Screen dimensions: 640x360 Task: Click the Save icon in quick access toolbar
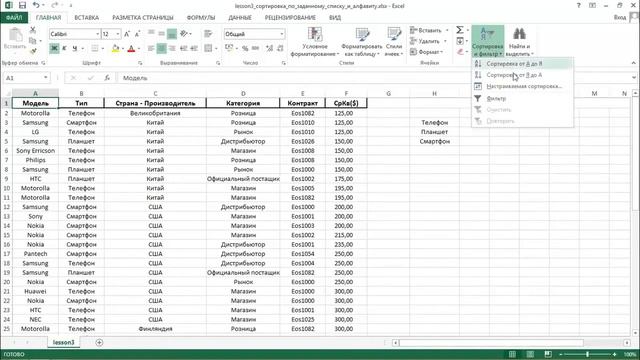click(x=22, y=5)
